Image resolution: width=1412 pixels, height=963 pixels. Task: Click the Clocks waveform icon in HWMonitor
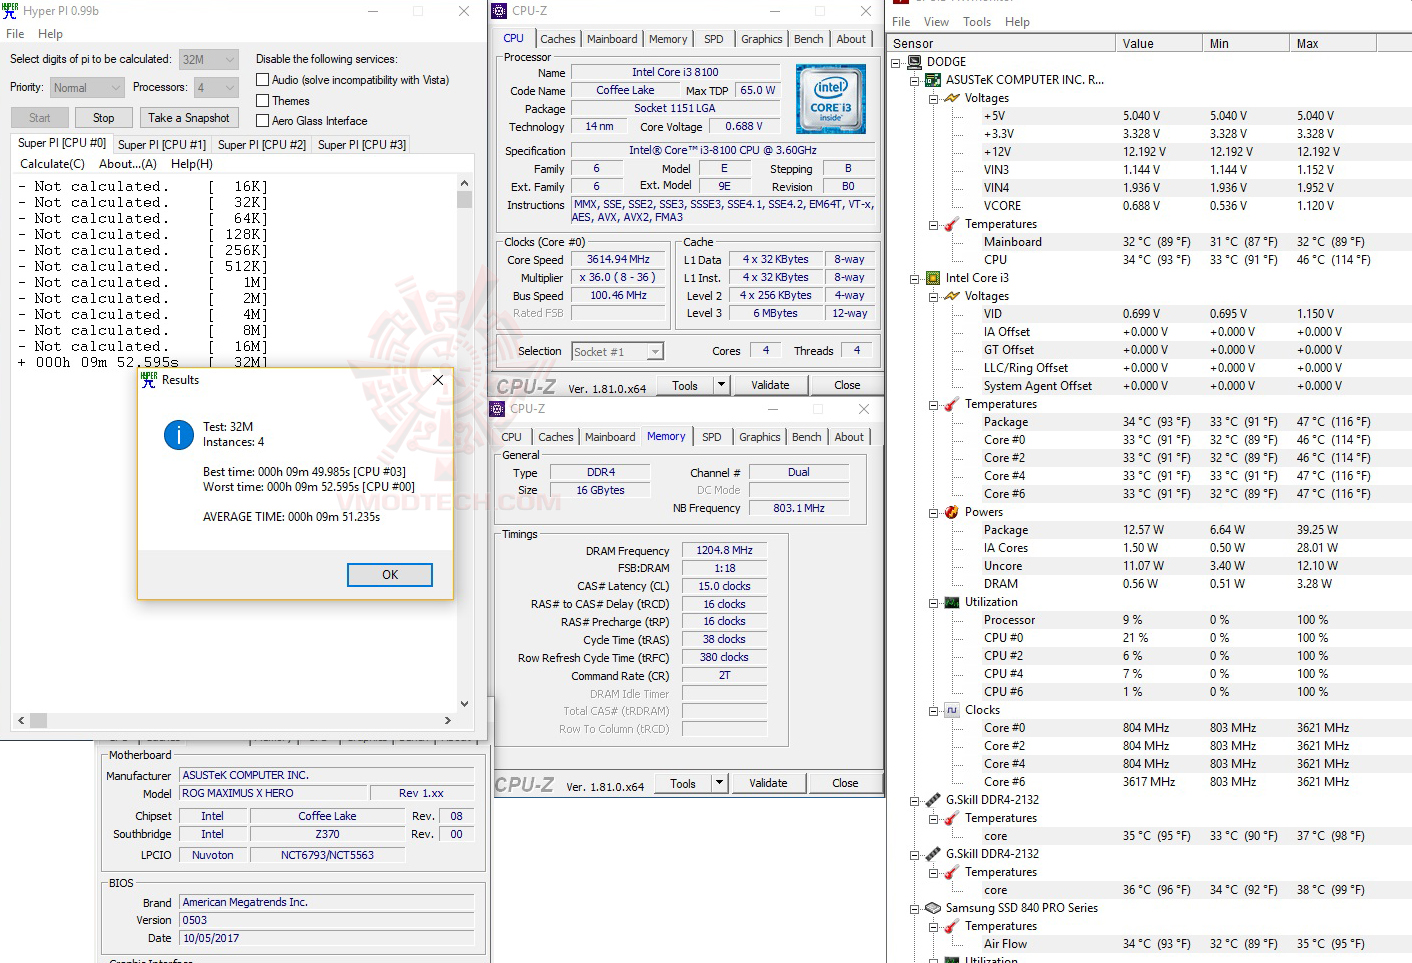coord(952,710)
